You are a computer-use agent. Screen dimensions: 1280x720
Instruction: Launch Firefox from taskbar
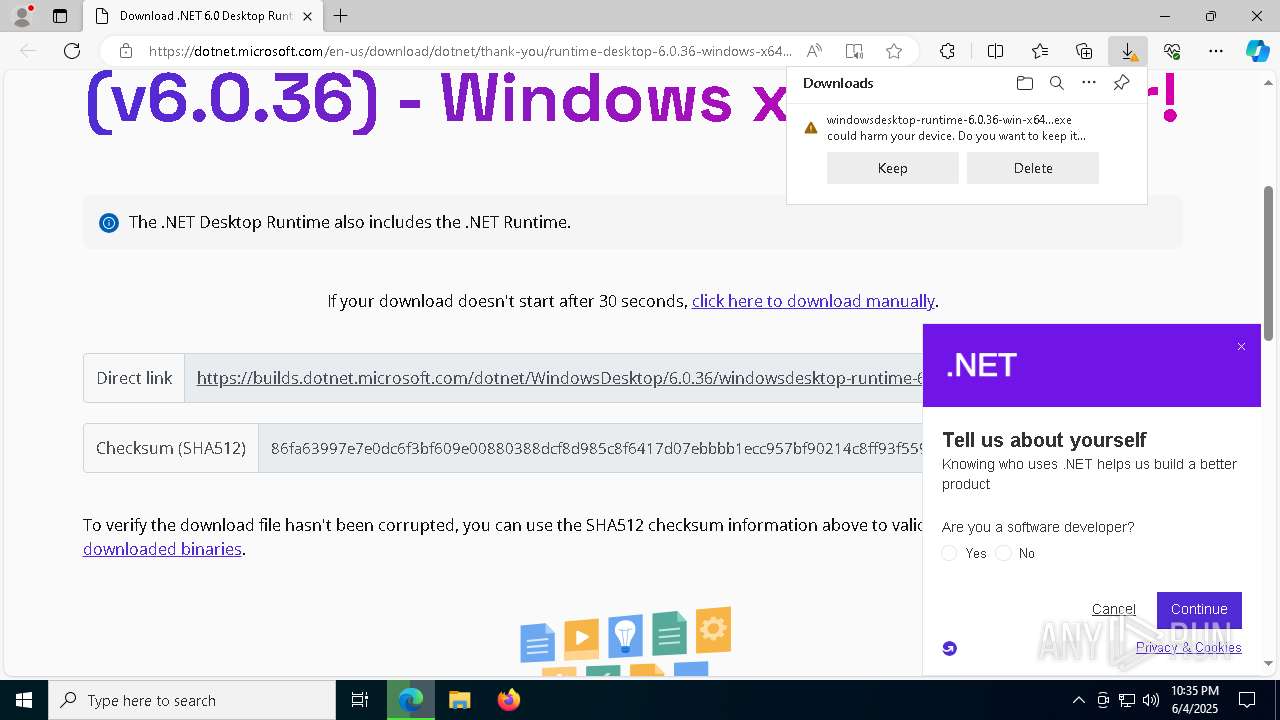pos(509,700)
